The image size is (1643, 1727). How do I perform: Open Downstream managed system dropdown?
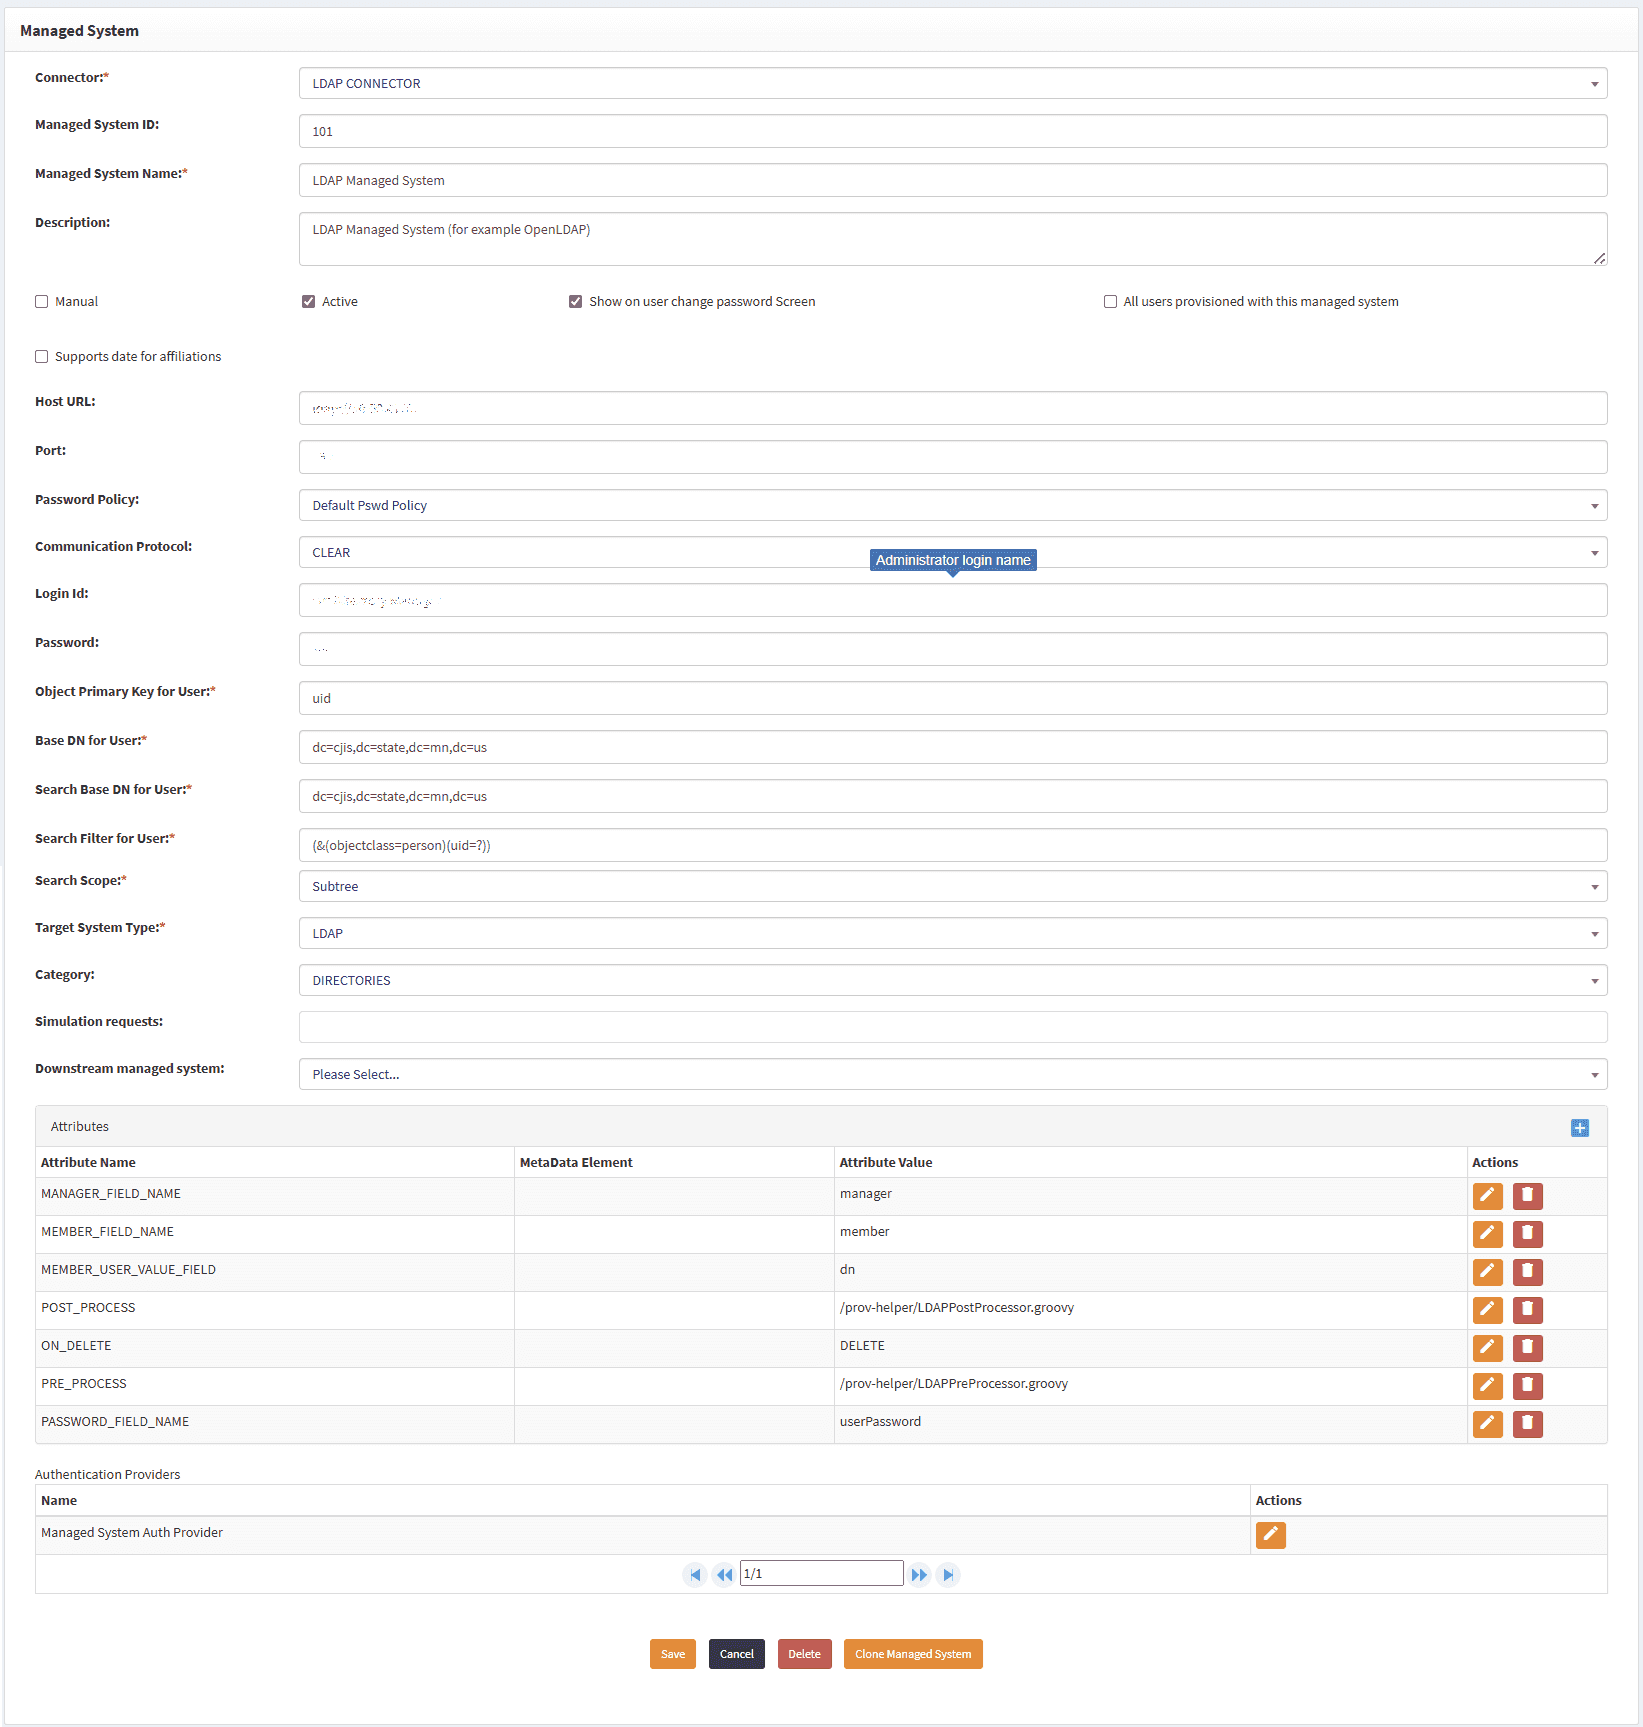tap(952, 1075)
